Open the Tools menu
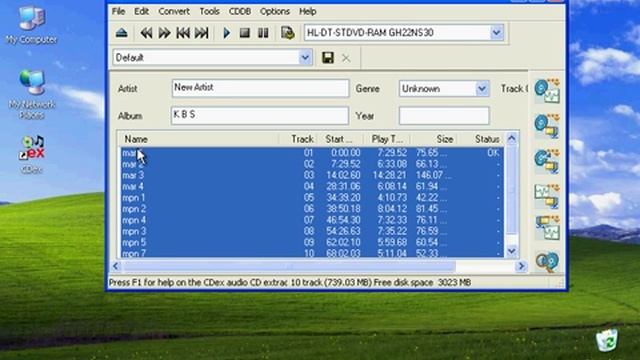This screenshot has width=640, height=360. [209, 11]
